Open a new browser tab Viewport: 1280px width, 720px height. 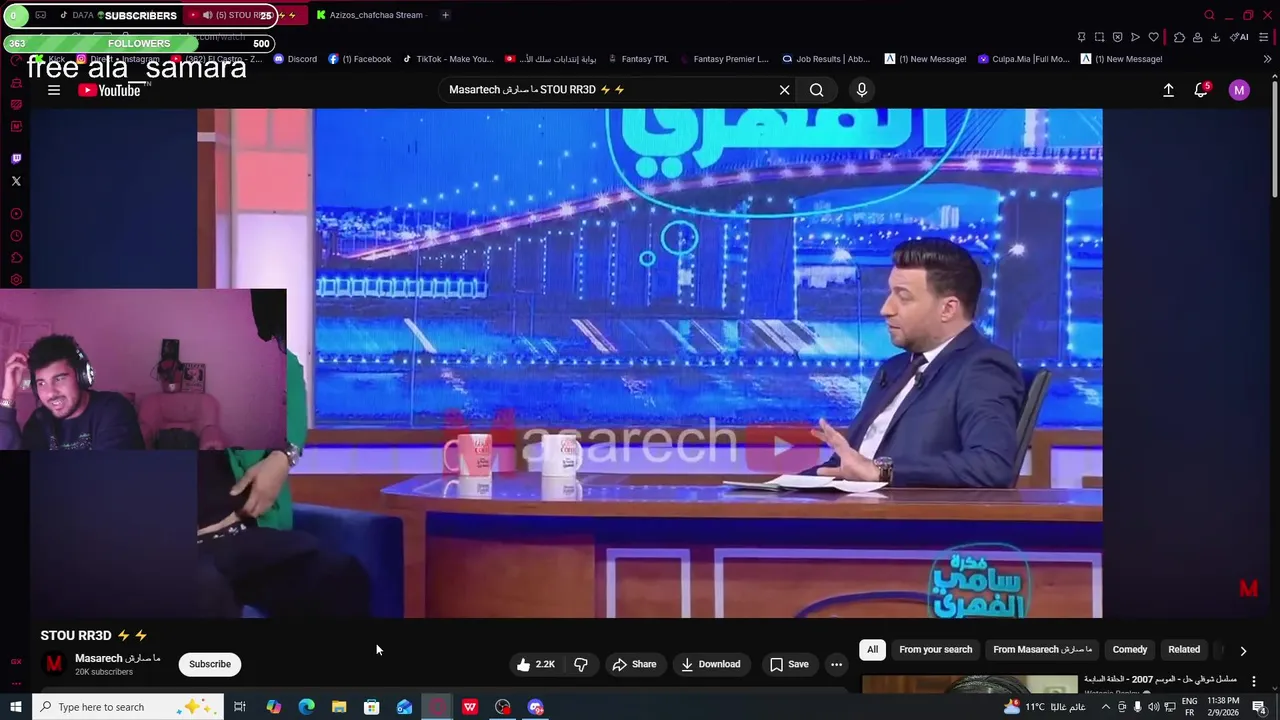tap(445, 15)
